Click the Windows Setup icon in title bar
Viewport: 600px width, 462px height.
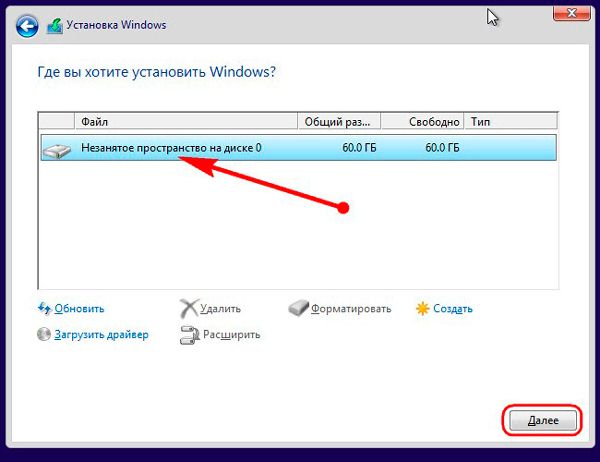click(55, 26)
